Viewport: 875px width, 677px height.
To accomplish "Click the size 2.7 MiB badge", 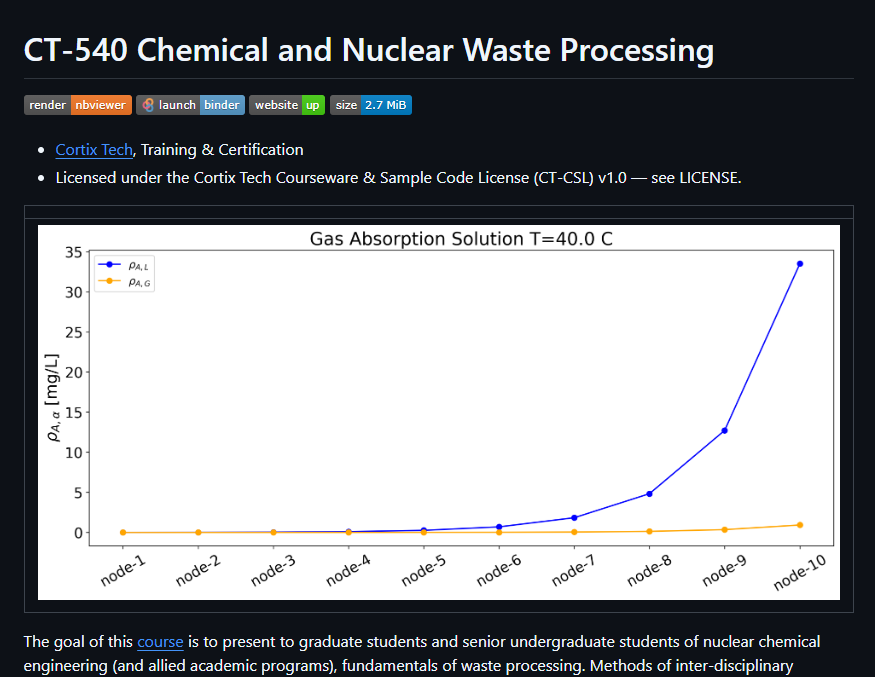I will (x=370, y=105).
